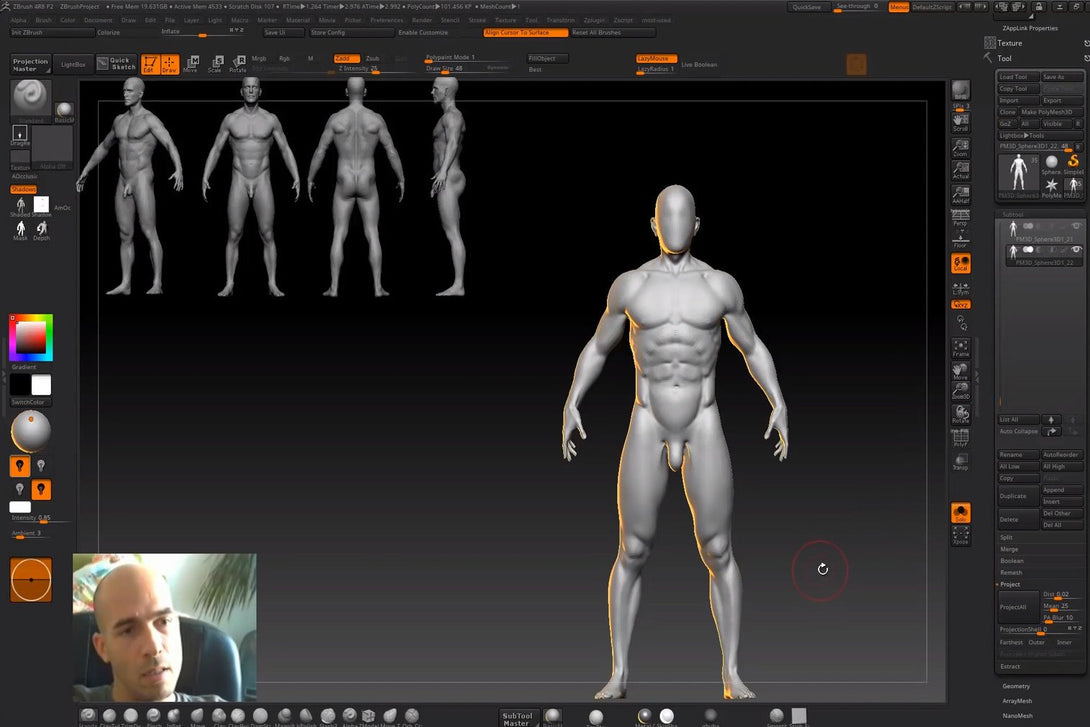Open the Render menu
1090x727 pixels.
coord(422,20)
